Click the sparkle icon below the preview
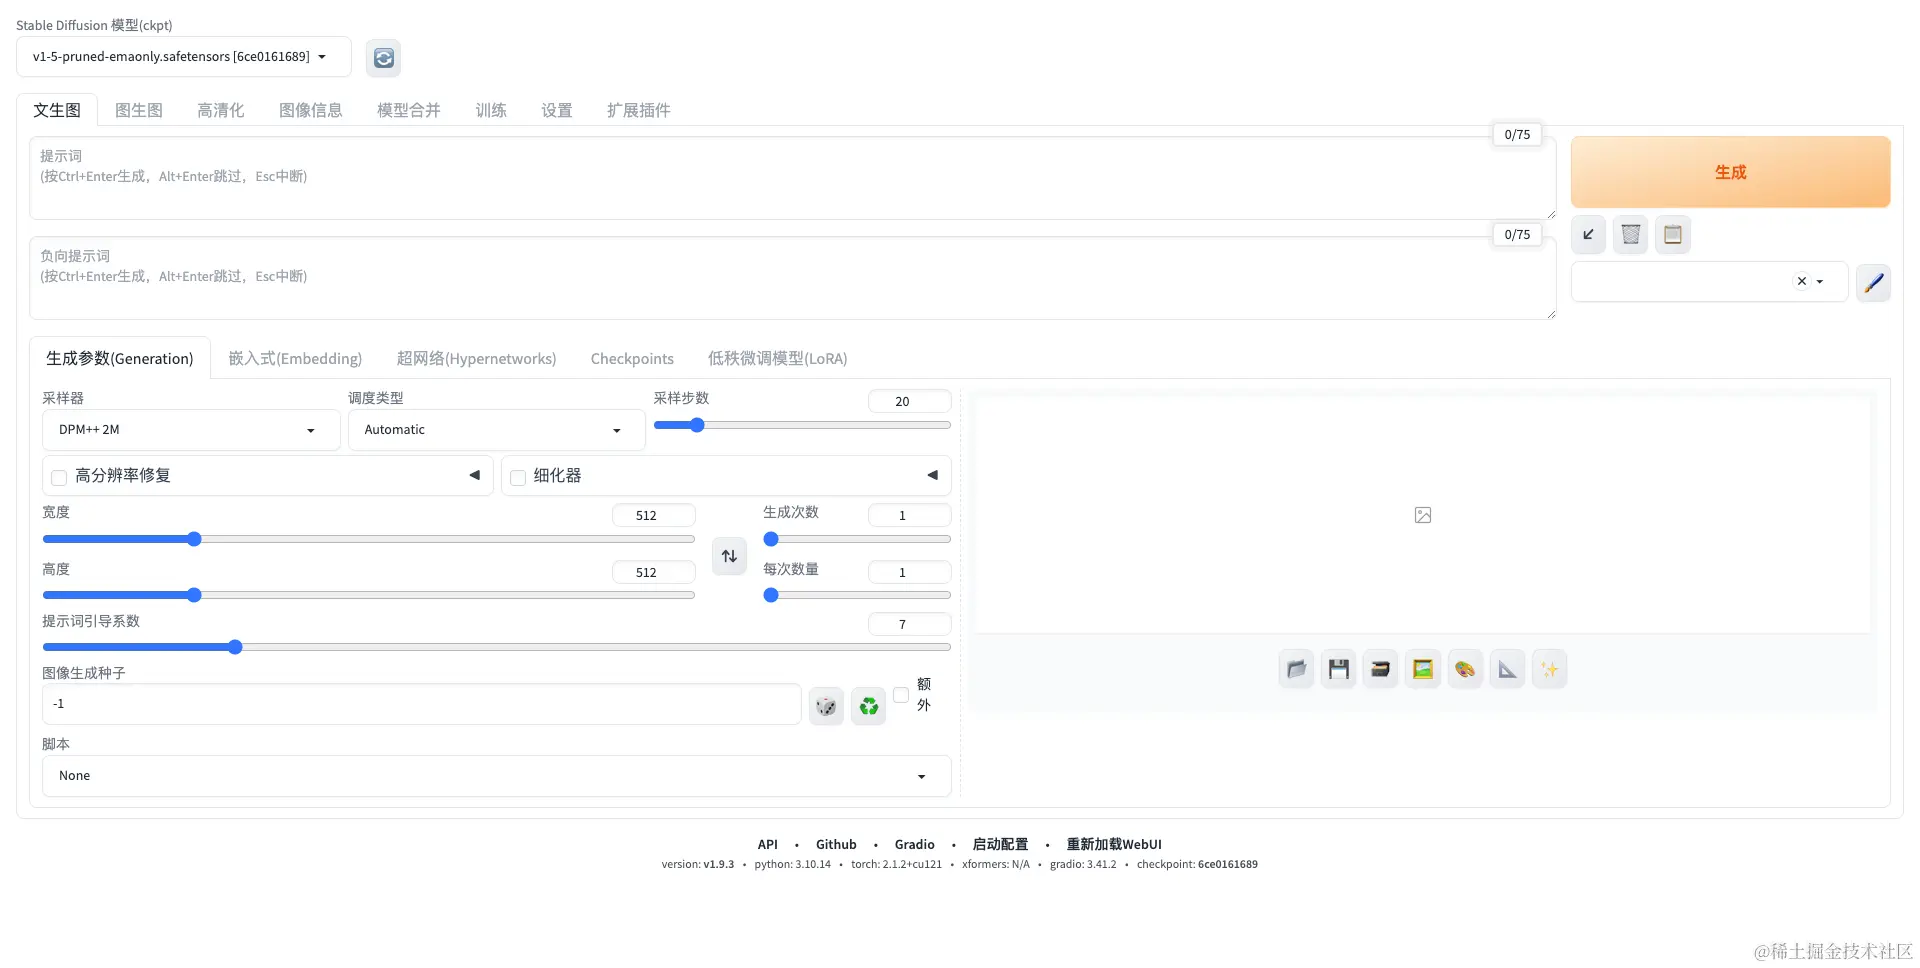The height and width of the screenshot is (968, 1920). coord(1549,669)
